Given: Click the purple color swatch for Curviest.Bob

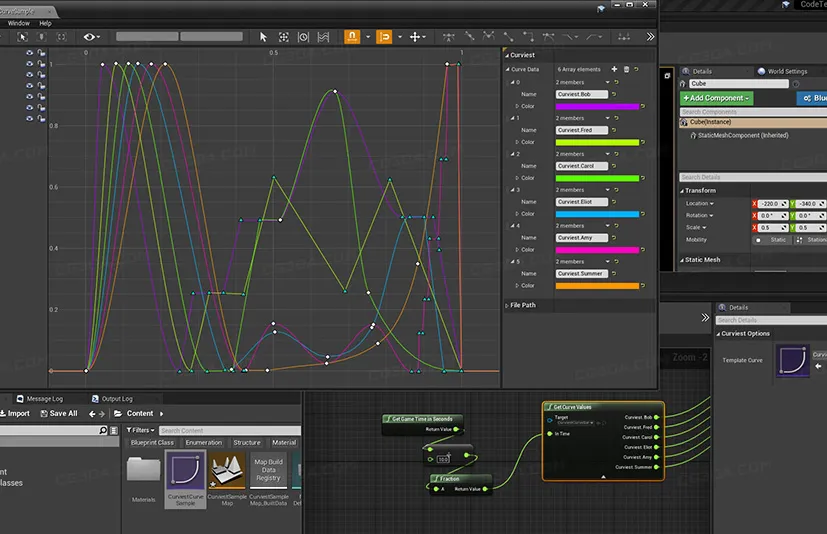Looking at the screenshot, I should pos(597,106).
